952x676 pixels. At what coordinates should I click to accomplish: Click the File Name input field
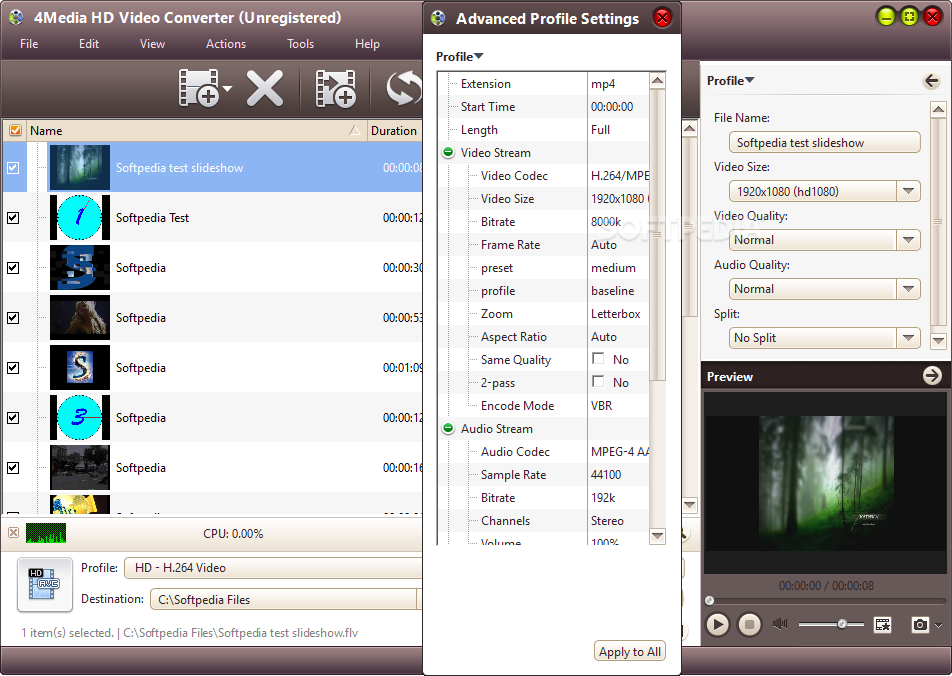(824, 143)
